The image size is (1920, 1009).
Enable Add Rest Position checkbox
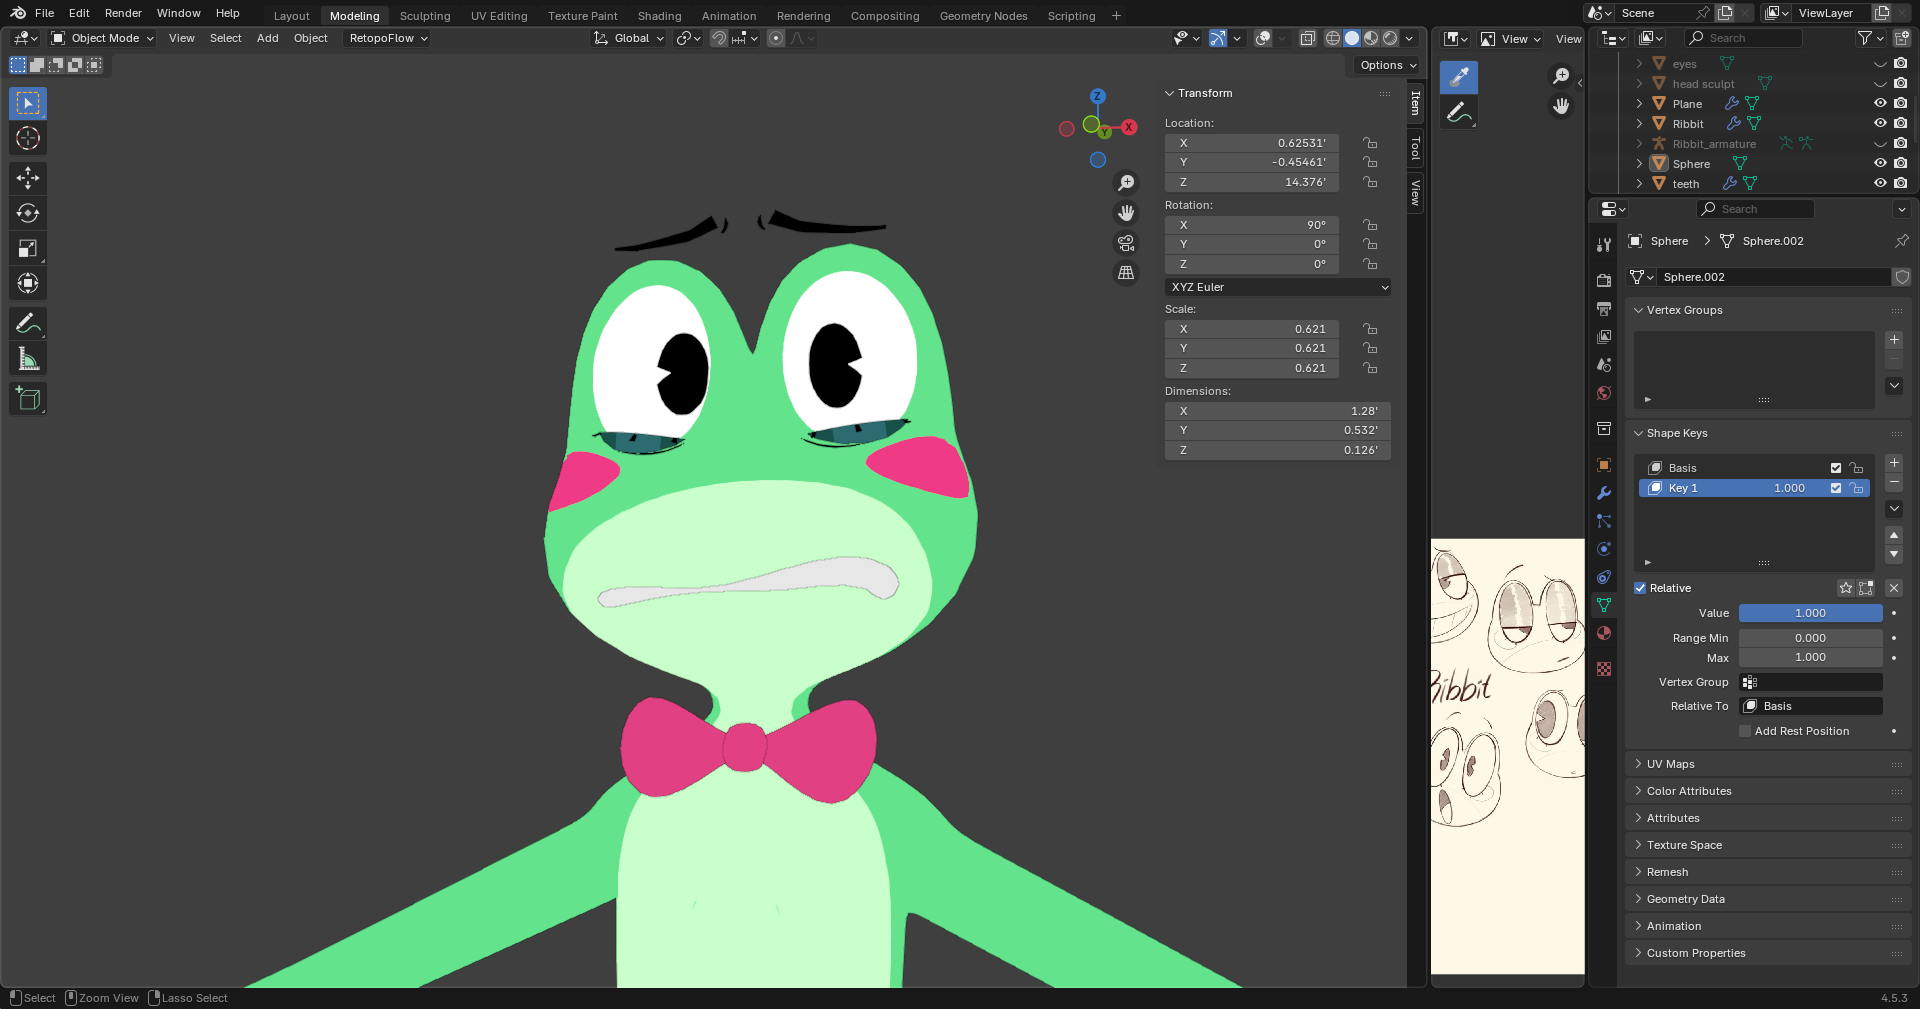click(x=1745, y=731)
